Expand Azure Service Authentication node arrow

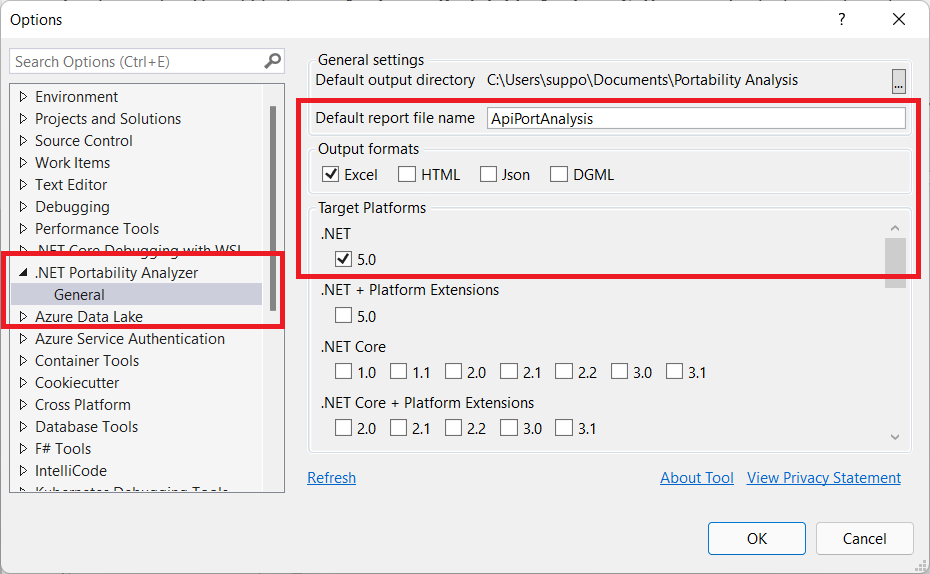[23, 338]
